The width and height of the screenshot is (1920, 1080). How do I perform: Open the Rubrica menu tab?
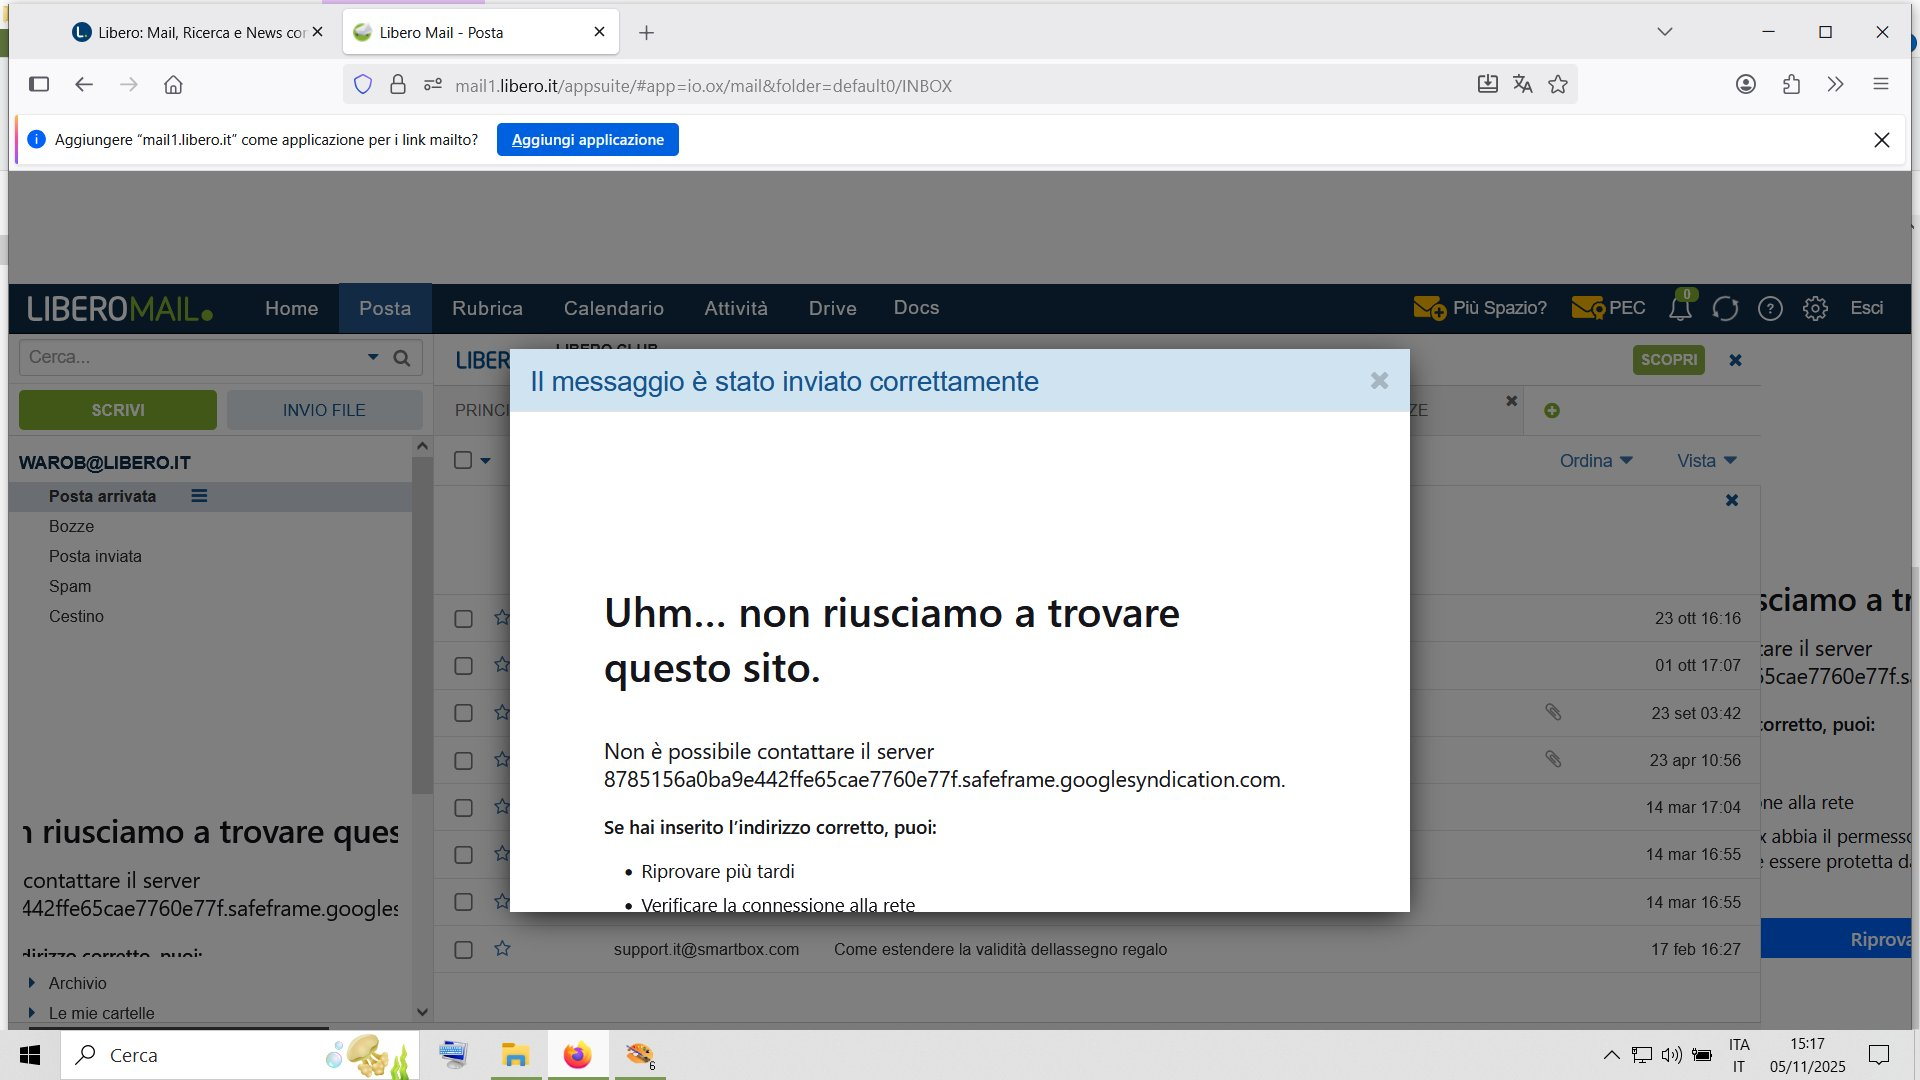487,308
